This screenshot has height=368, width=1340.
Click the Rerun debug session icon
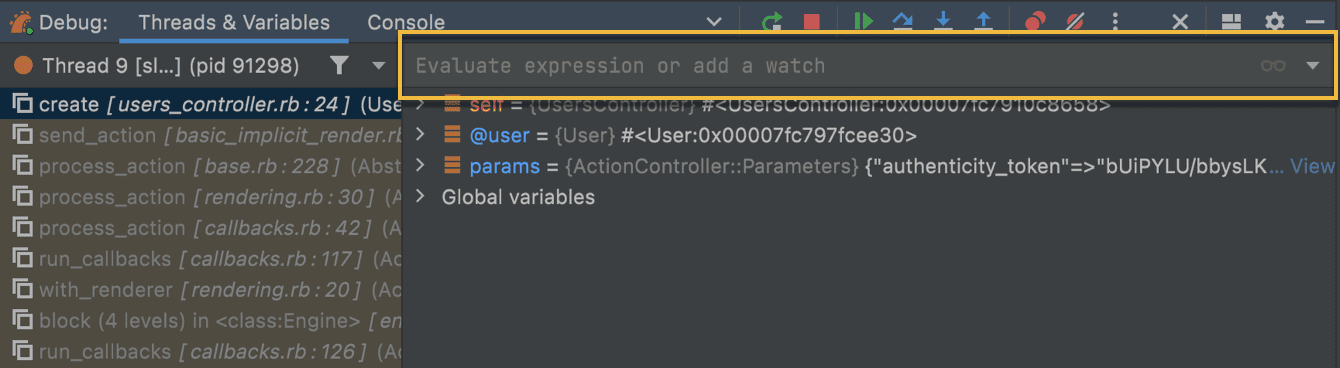pyautogui.click(x=772, y=21)
